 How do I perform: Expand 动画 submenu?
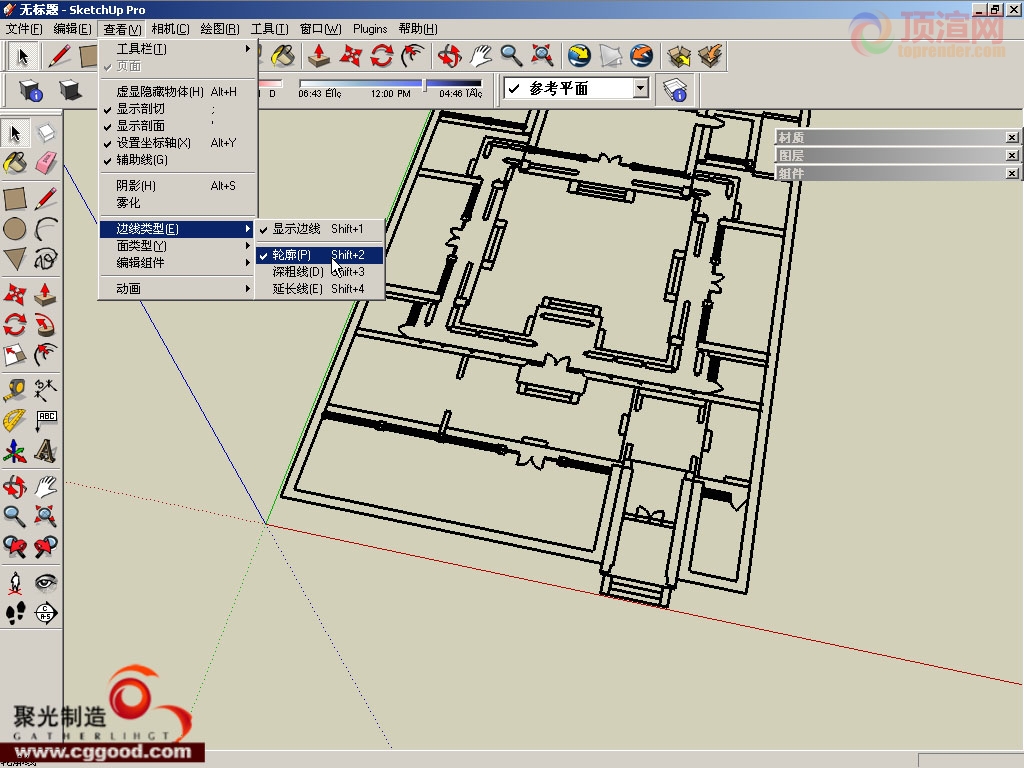point(178,288)
